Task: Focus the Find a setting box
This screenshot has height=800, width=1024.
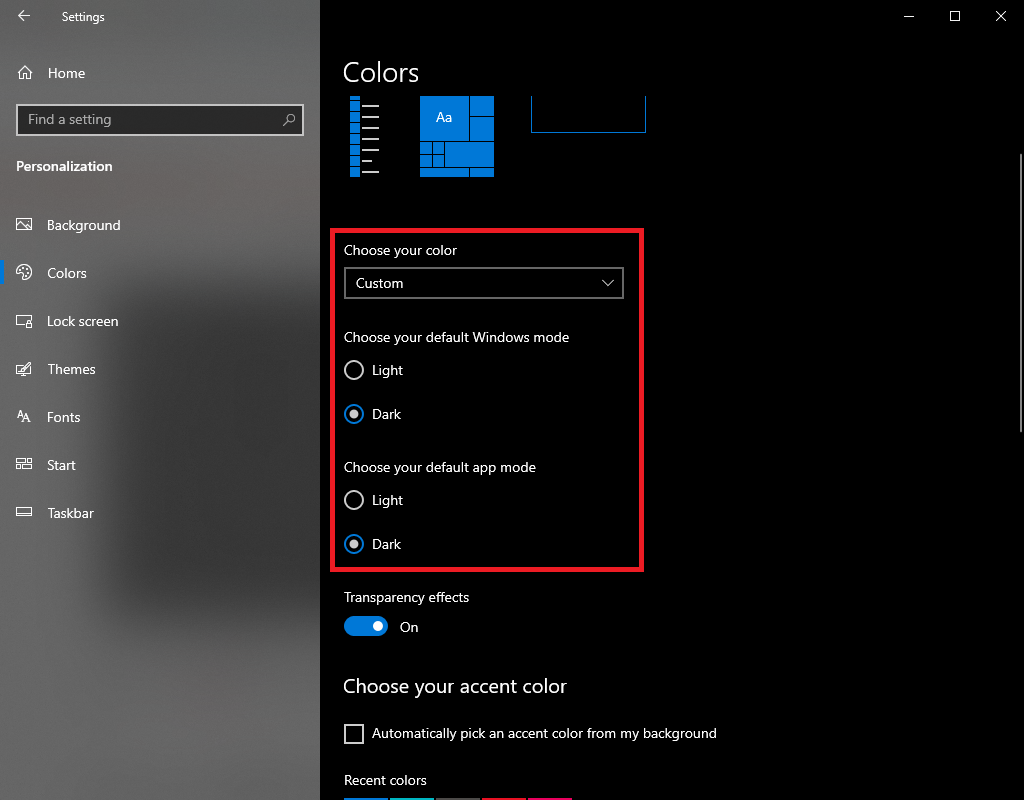Action: coord(160,120)
